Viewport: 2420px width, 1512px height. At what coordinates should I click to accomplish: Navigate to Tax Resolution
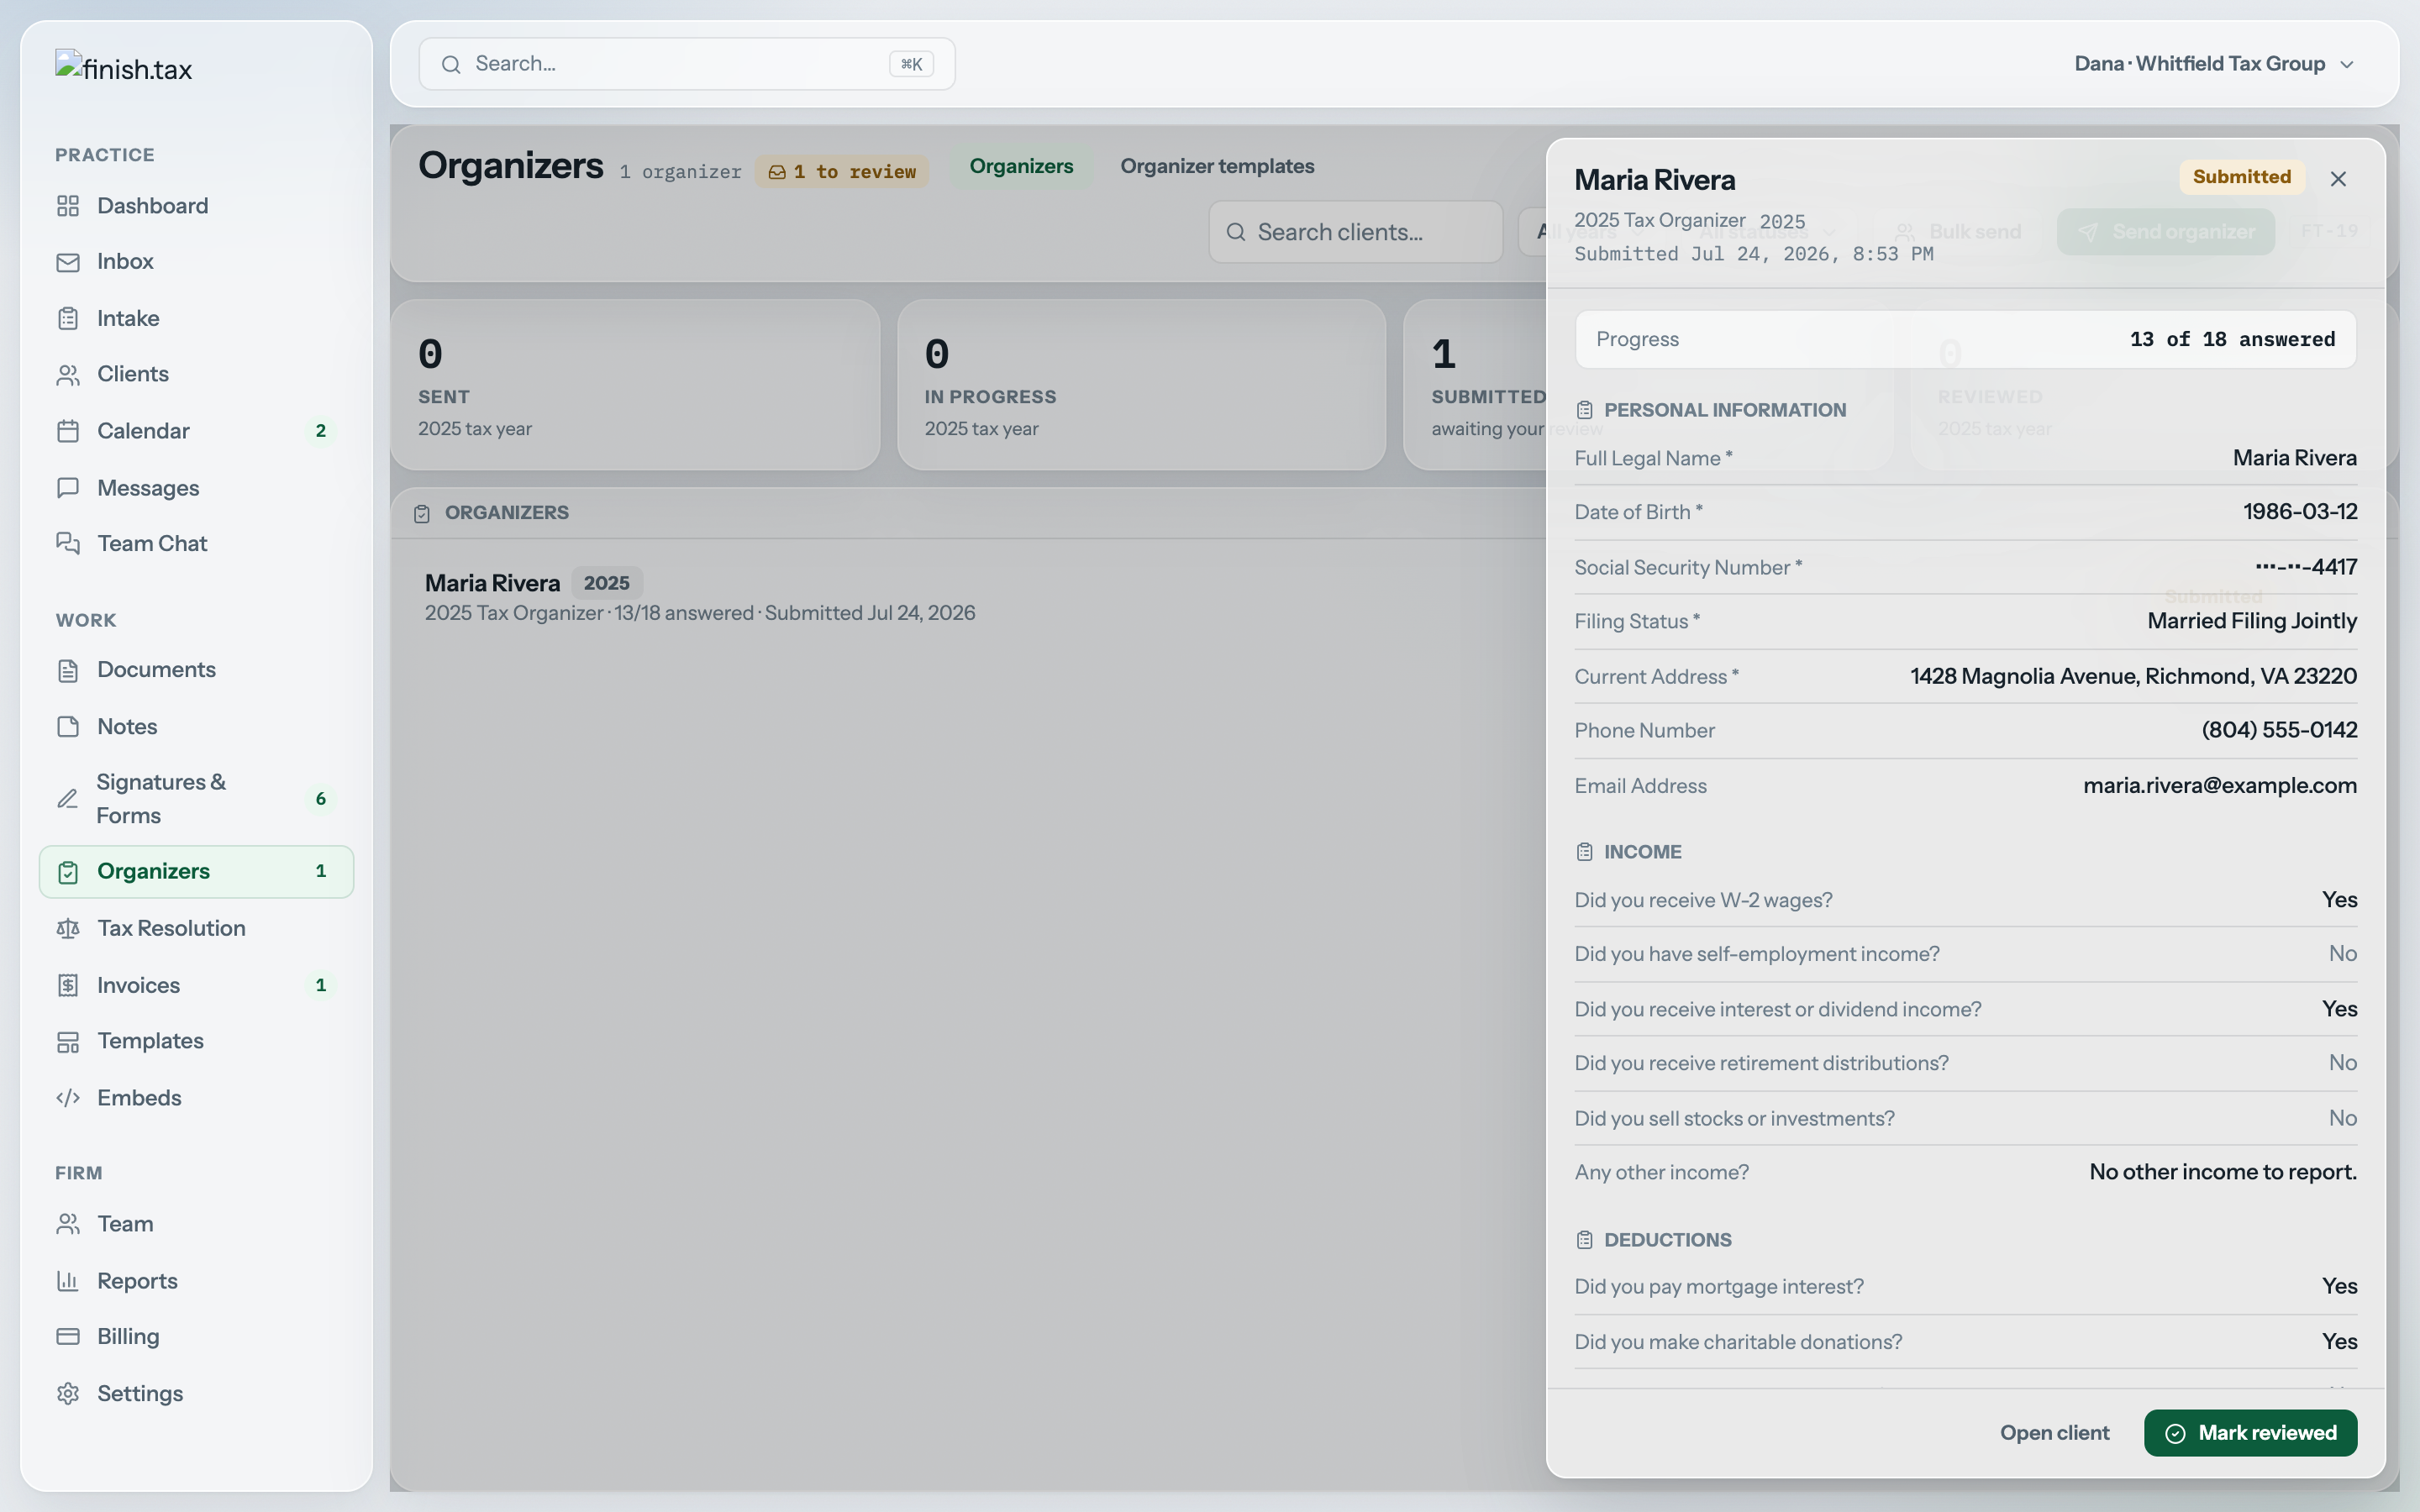click(196, 929)
